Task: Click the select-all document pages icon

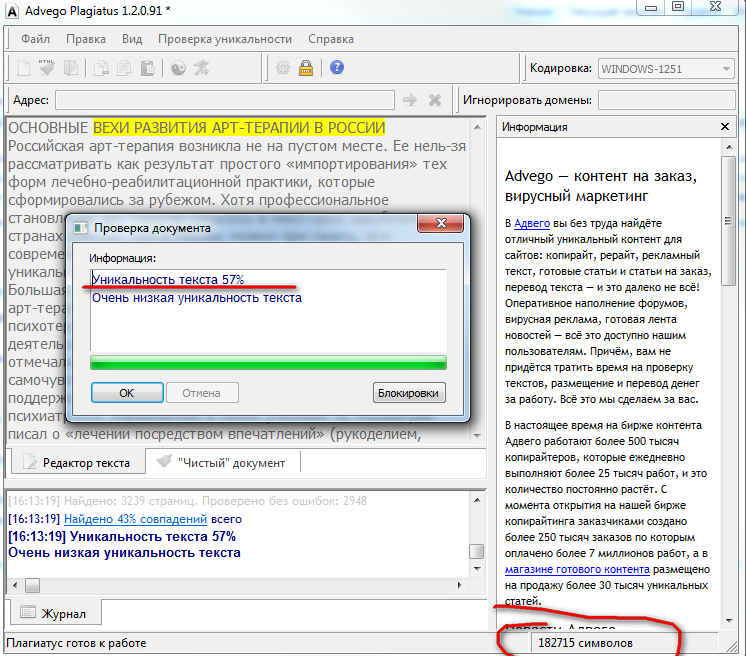Action: [71, 68]
